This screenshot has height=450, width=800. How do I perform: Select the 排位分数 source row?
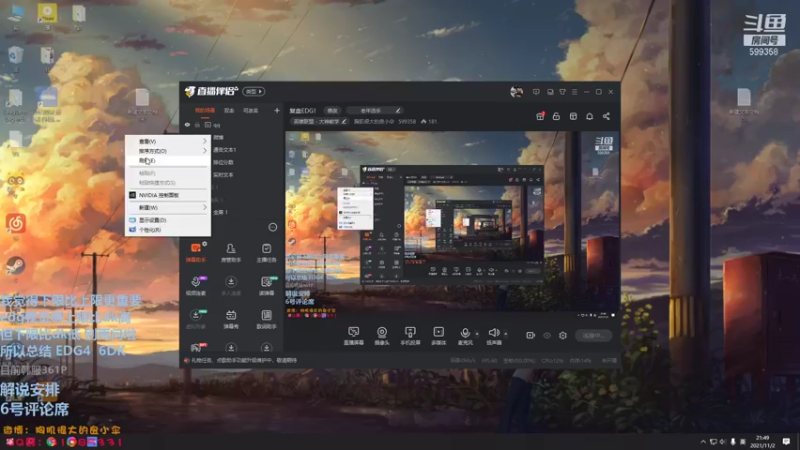point(223,162)
